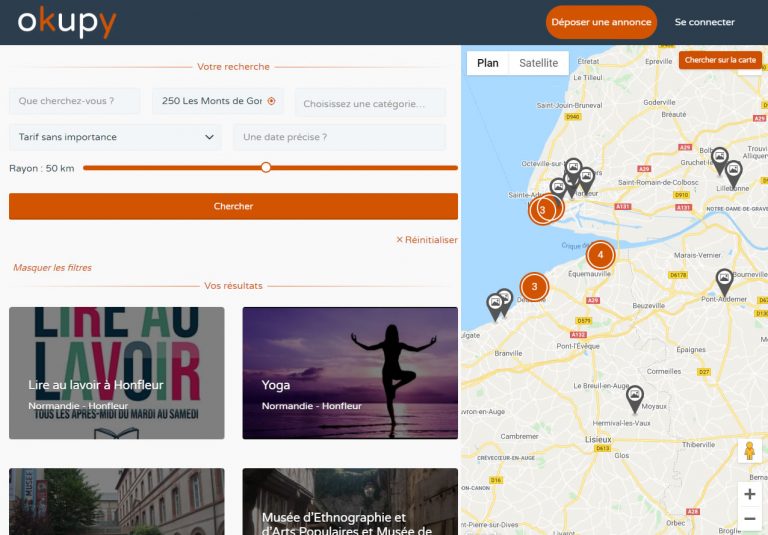This screenshot has width=768, height=535.
Task: Click the Déposer une annonce button
Action: click(x=601, y=22)
